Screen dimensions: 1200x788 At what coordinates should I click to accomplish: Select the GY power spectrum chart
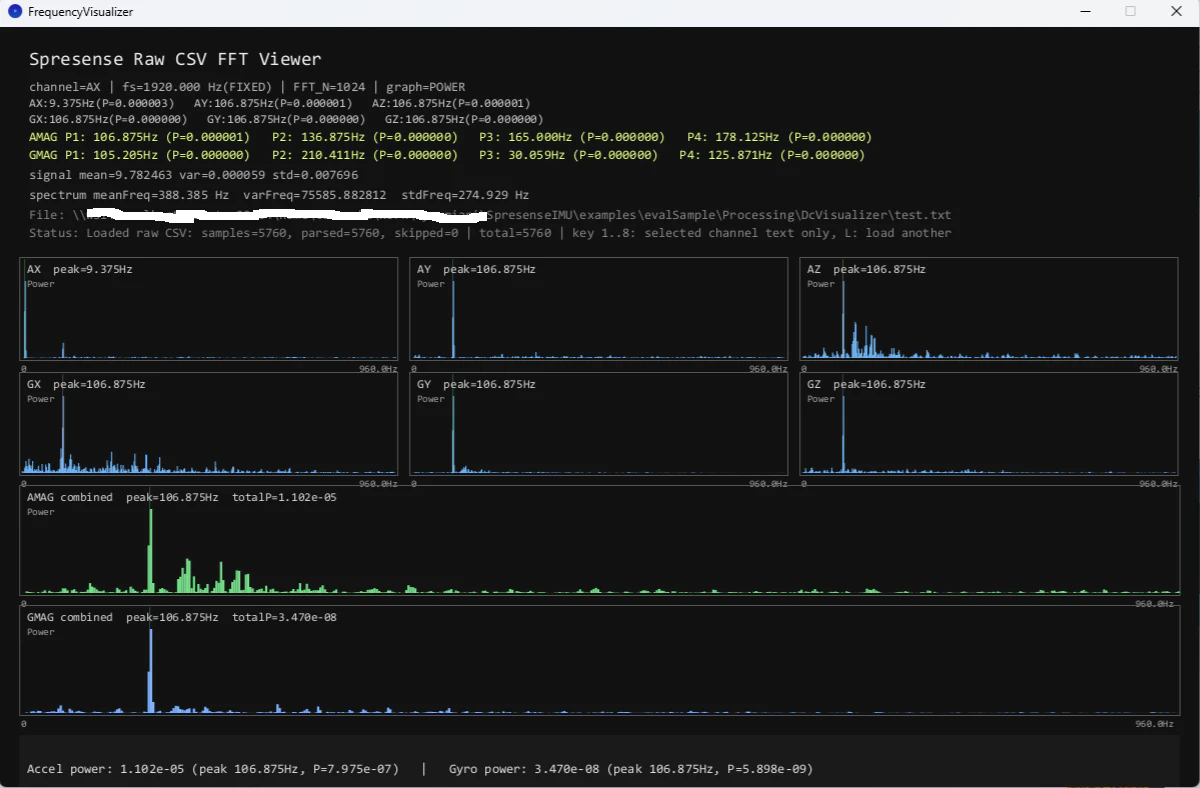[599, 424]
